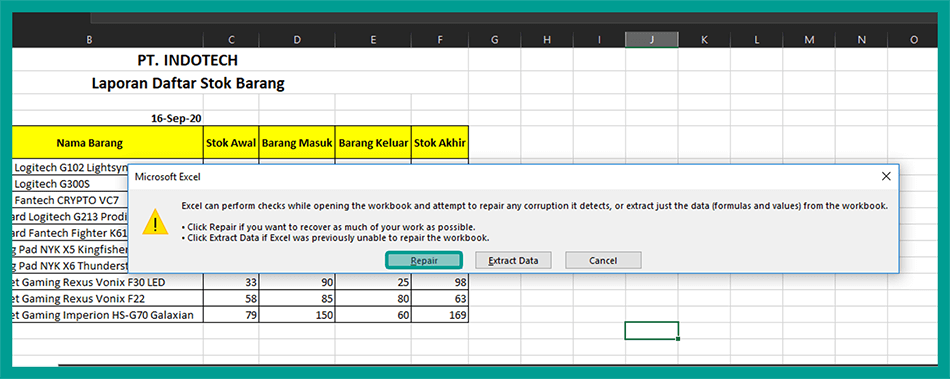The image size is (950, 379).
Task: Select column K header
Action: click(704, 39)
